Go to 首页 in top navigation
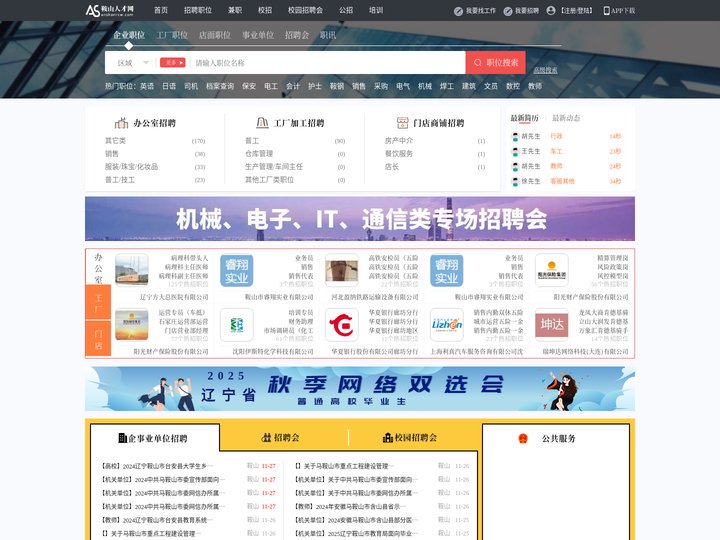The width and height of the screenshot is (720, 540). [x=161, y=10]
